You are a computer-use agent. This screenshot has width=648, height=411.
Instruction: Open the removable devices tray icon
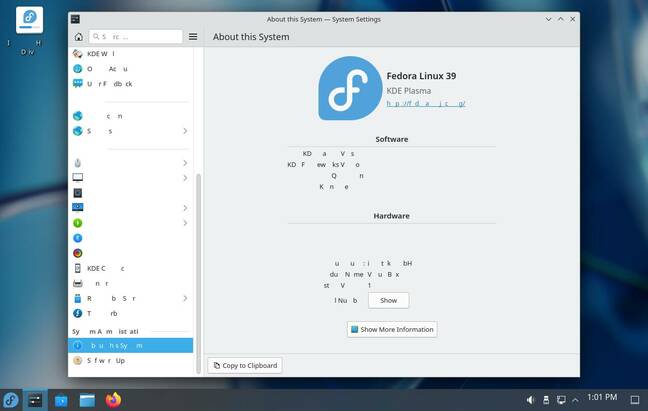(x=546, y=400)
